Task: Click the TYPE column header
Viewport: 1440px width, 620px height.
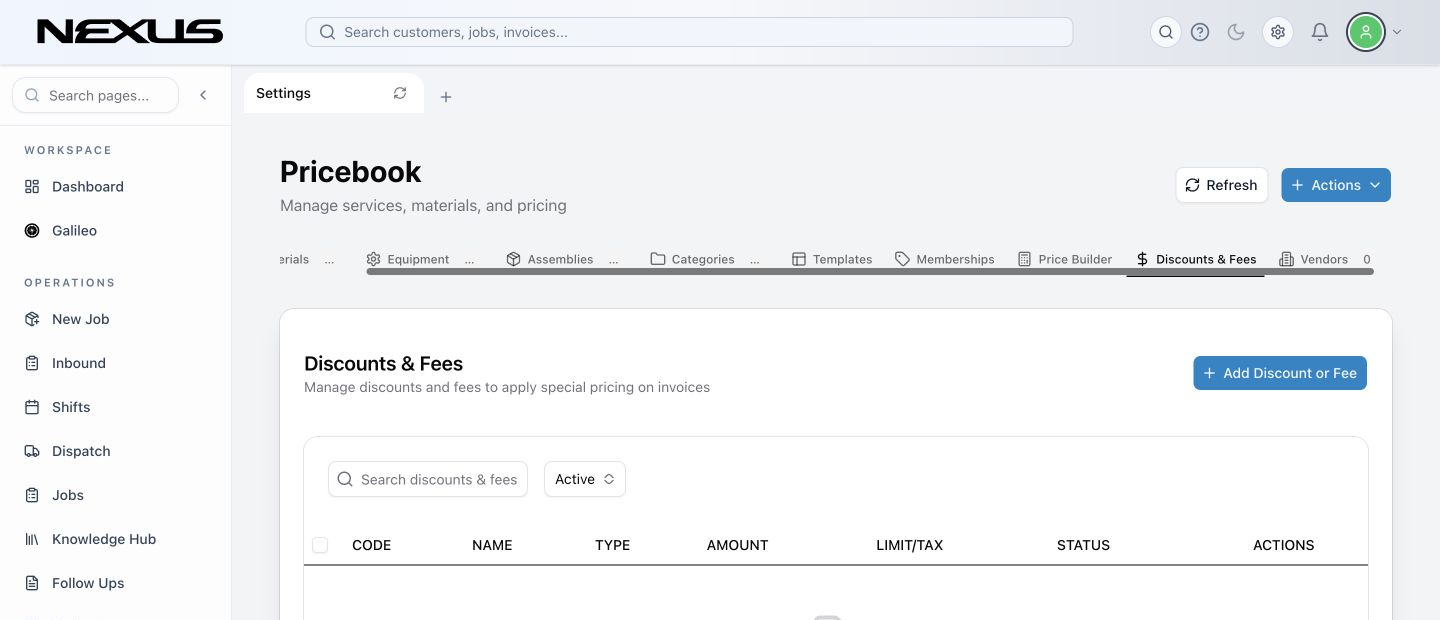Action: click(612, 545)
